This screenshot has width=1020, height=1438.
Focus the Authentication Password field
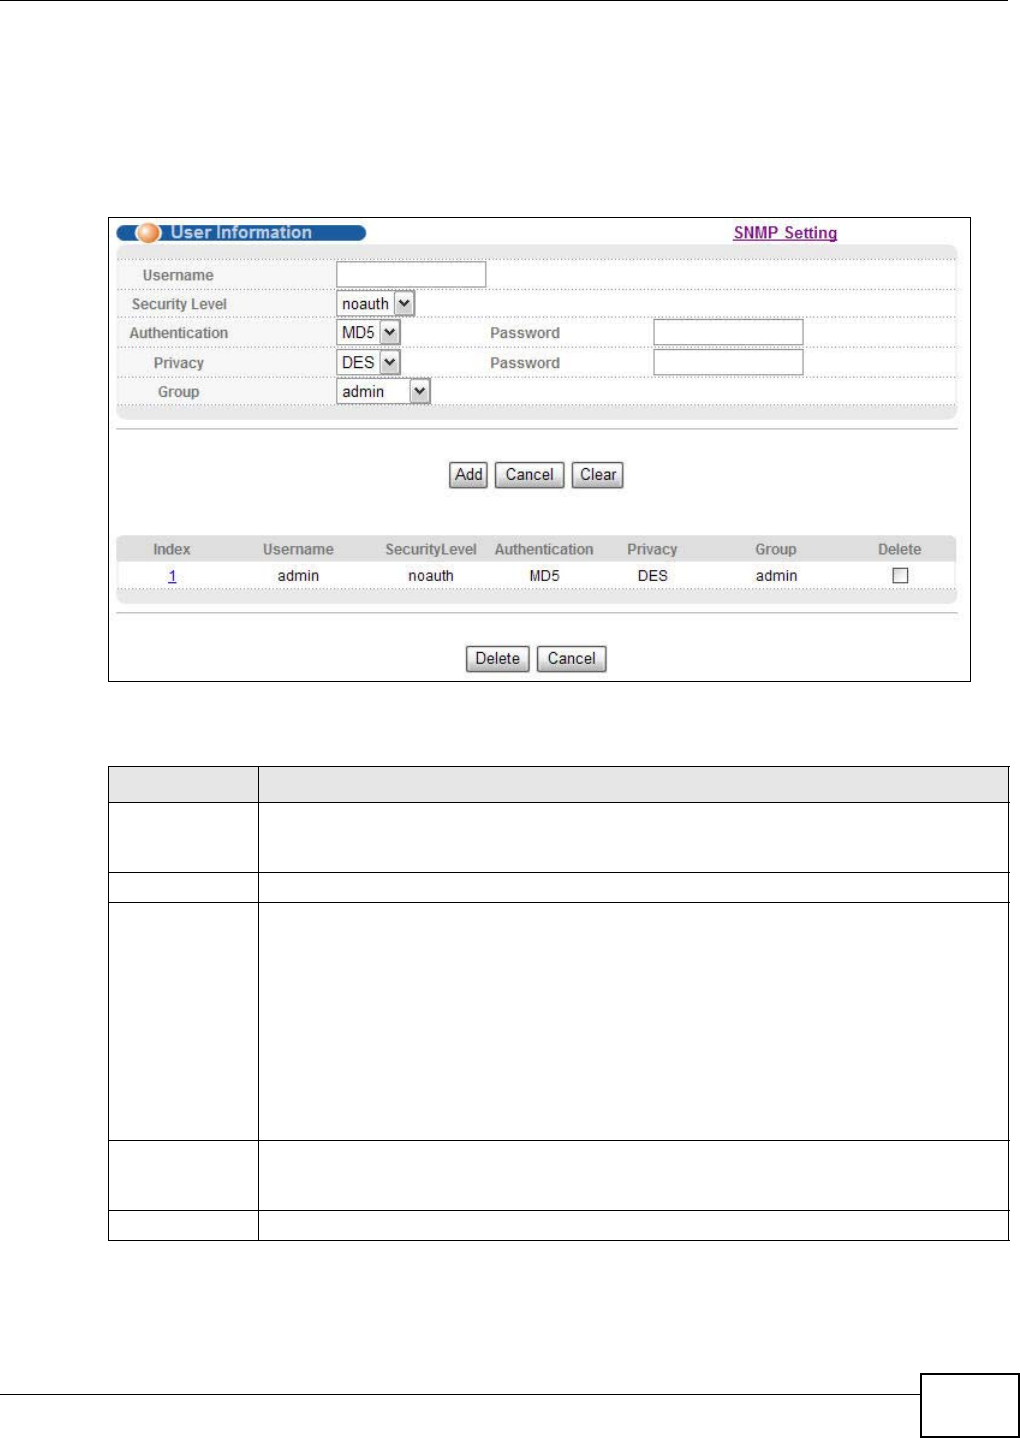coord(728,333)
